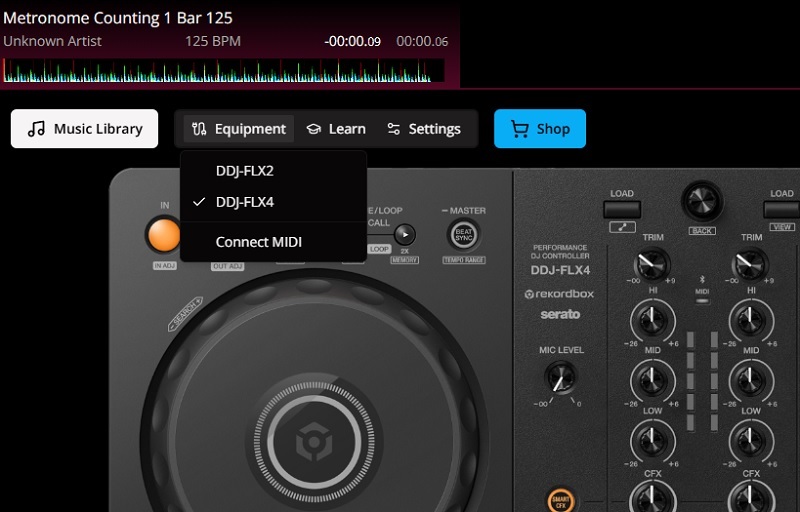Click the SEARCH label near jog wheel
Screen dimensions: 800x512
pos(186,314)
